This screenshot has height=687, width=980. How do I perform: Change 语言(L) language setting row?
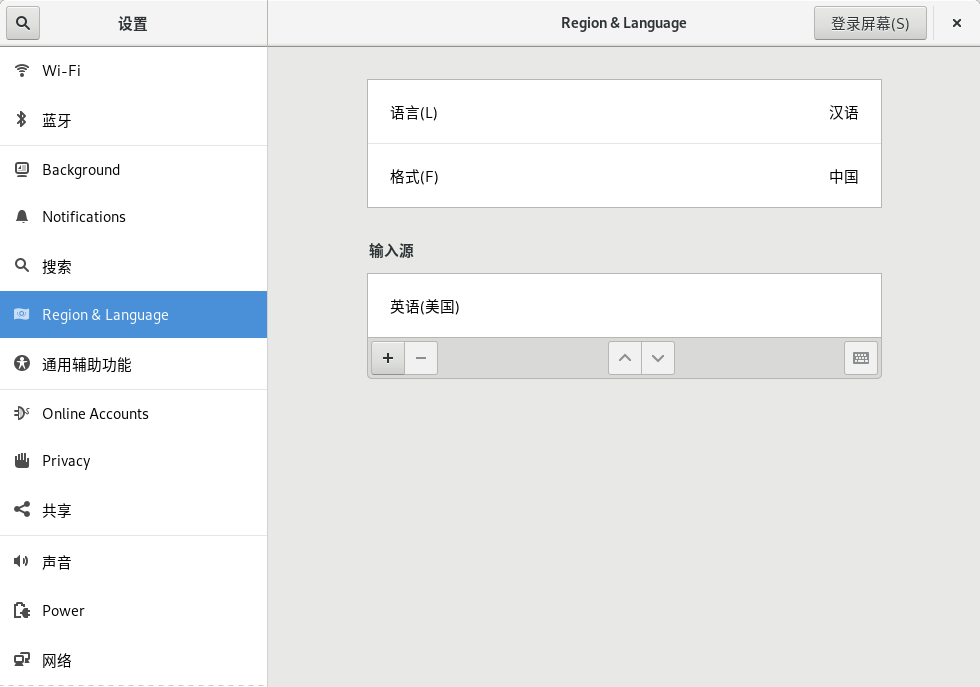click(624, 113)
